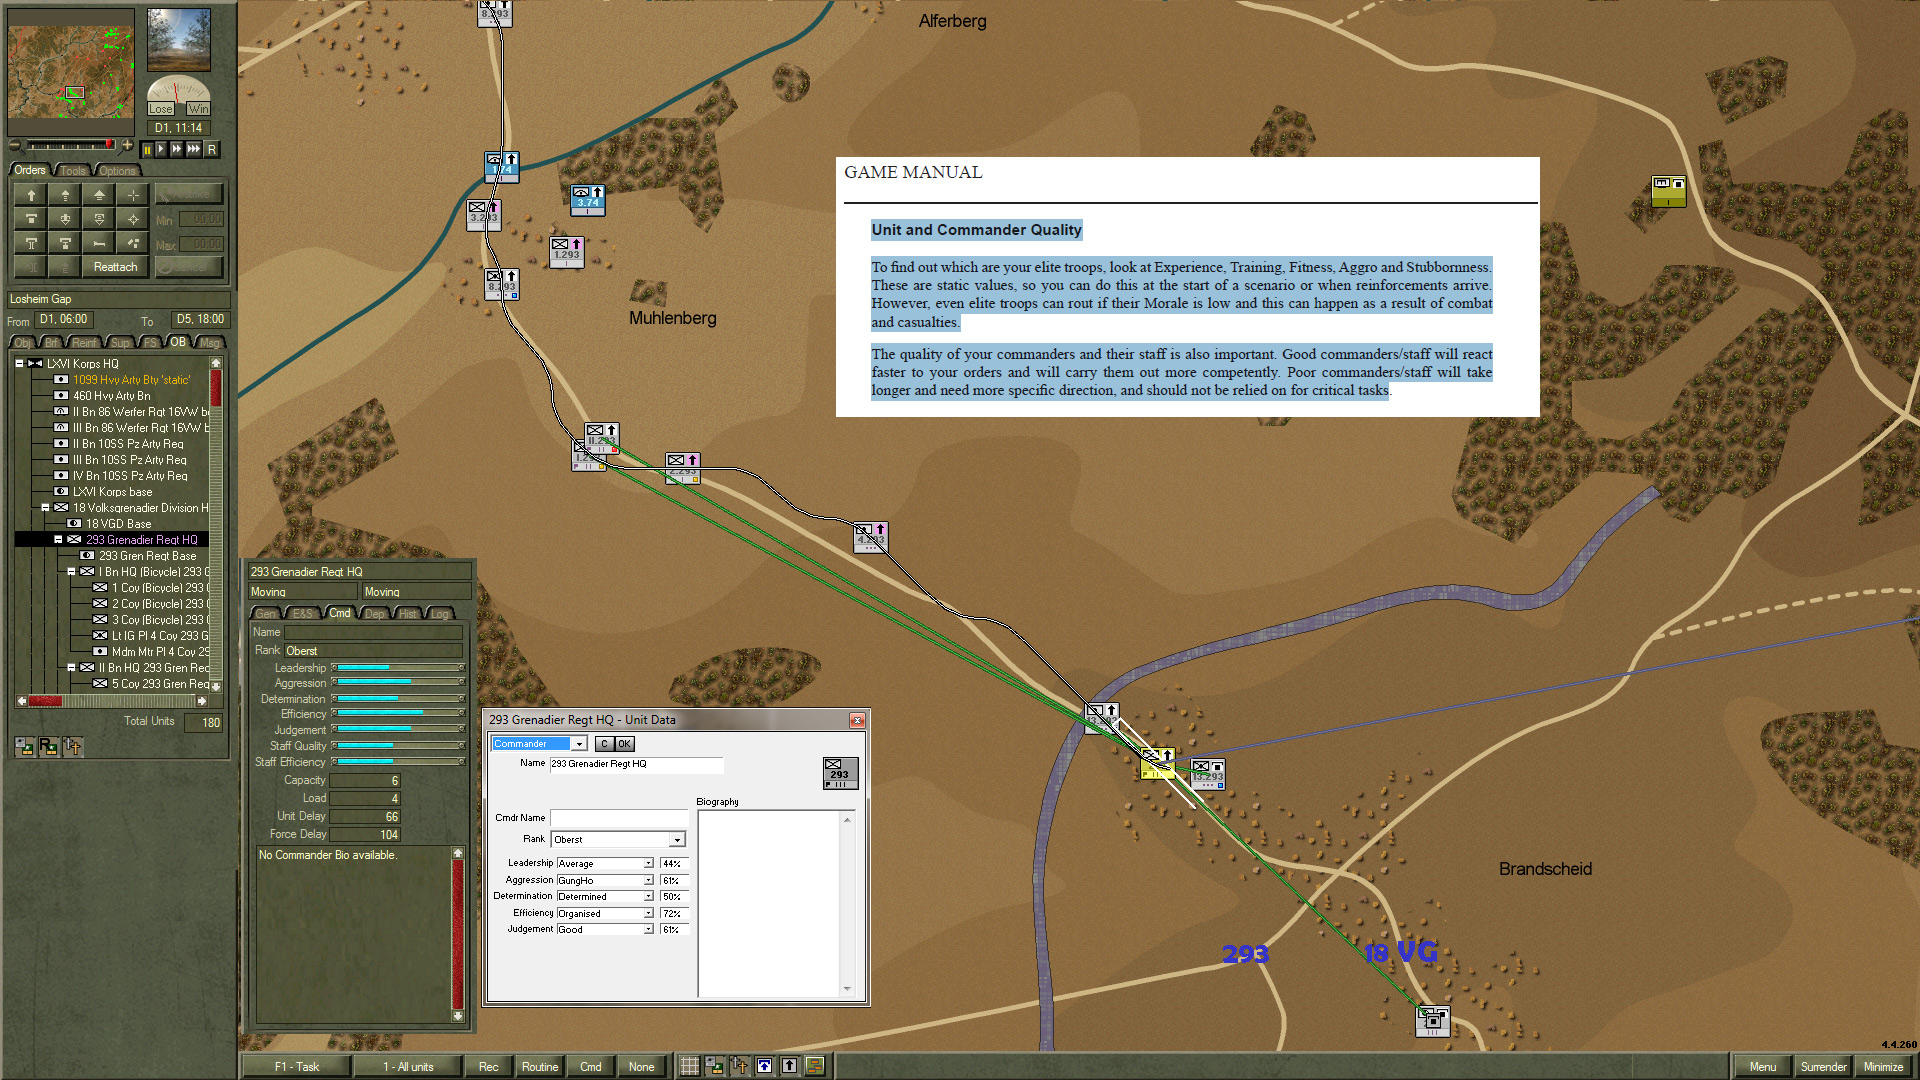Viewport: 1920px width, 1080px height.
Task: Select 293 unit counter icon in Unit Data dialog
Action: [840, 773]
